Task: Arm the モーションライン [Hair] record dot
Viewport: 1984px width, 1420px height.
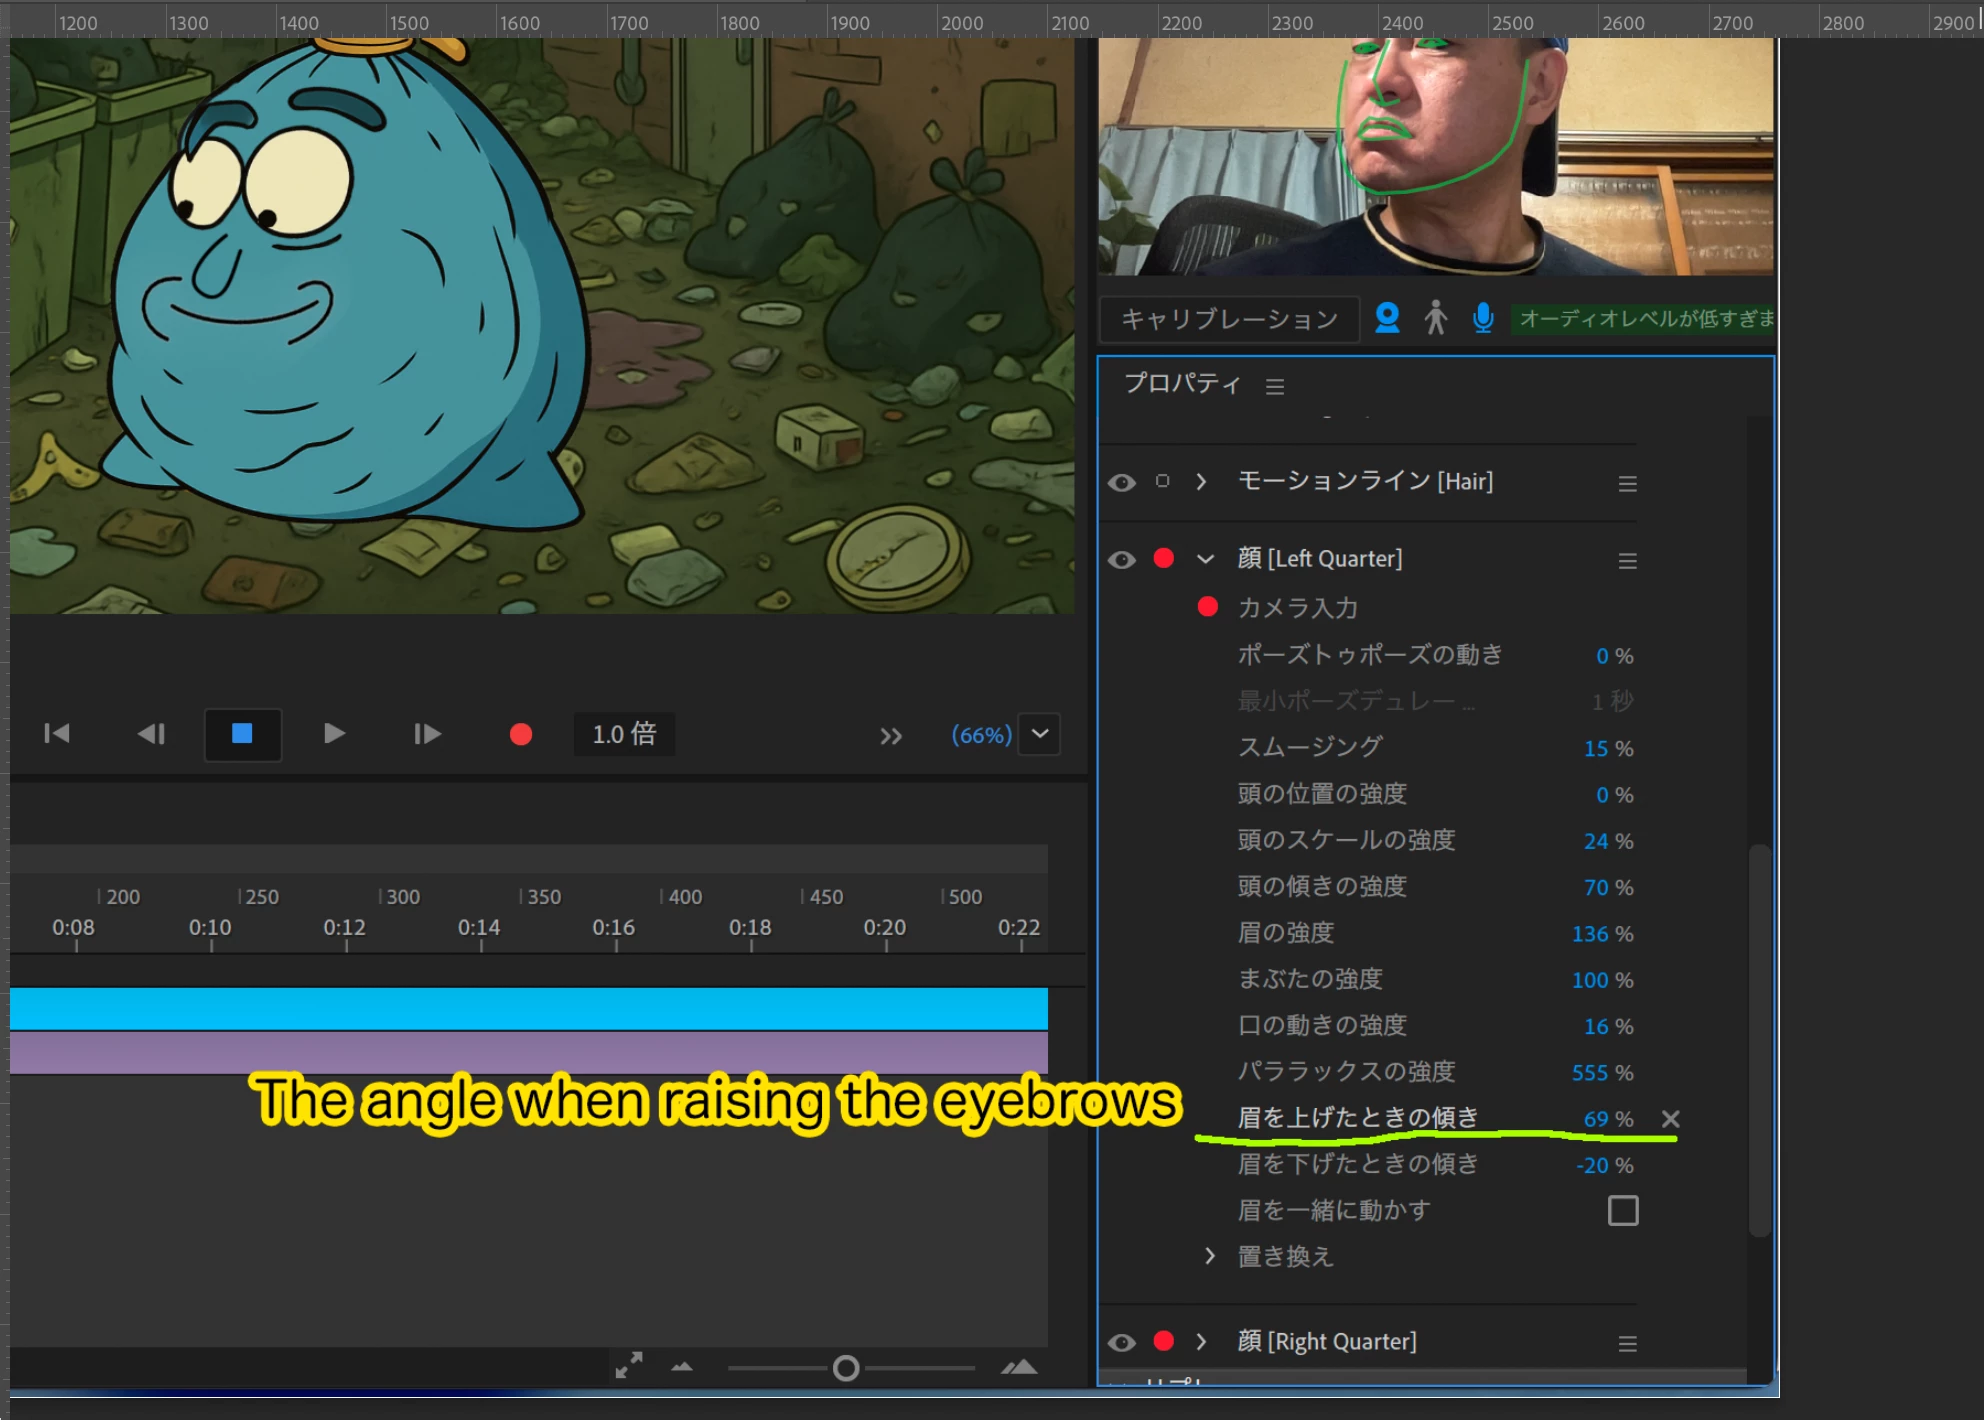Action: pos(1162,481)
